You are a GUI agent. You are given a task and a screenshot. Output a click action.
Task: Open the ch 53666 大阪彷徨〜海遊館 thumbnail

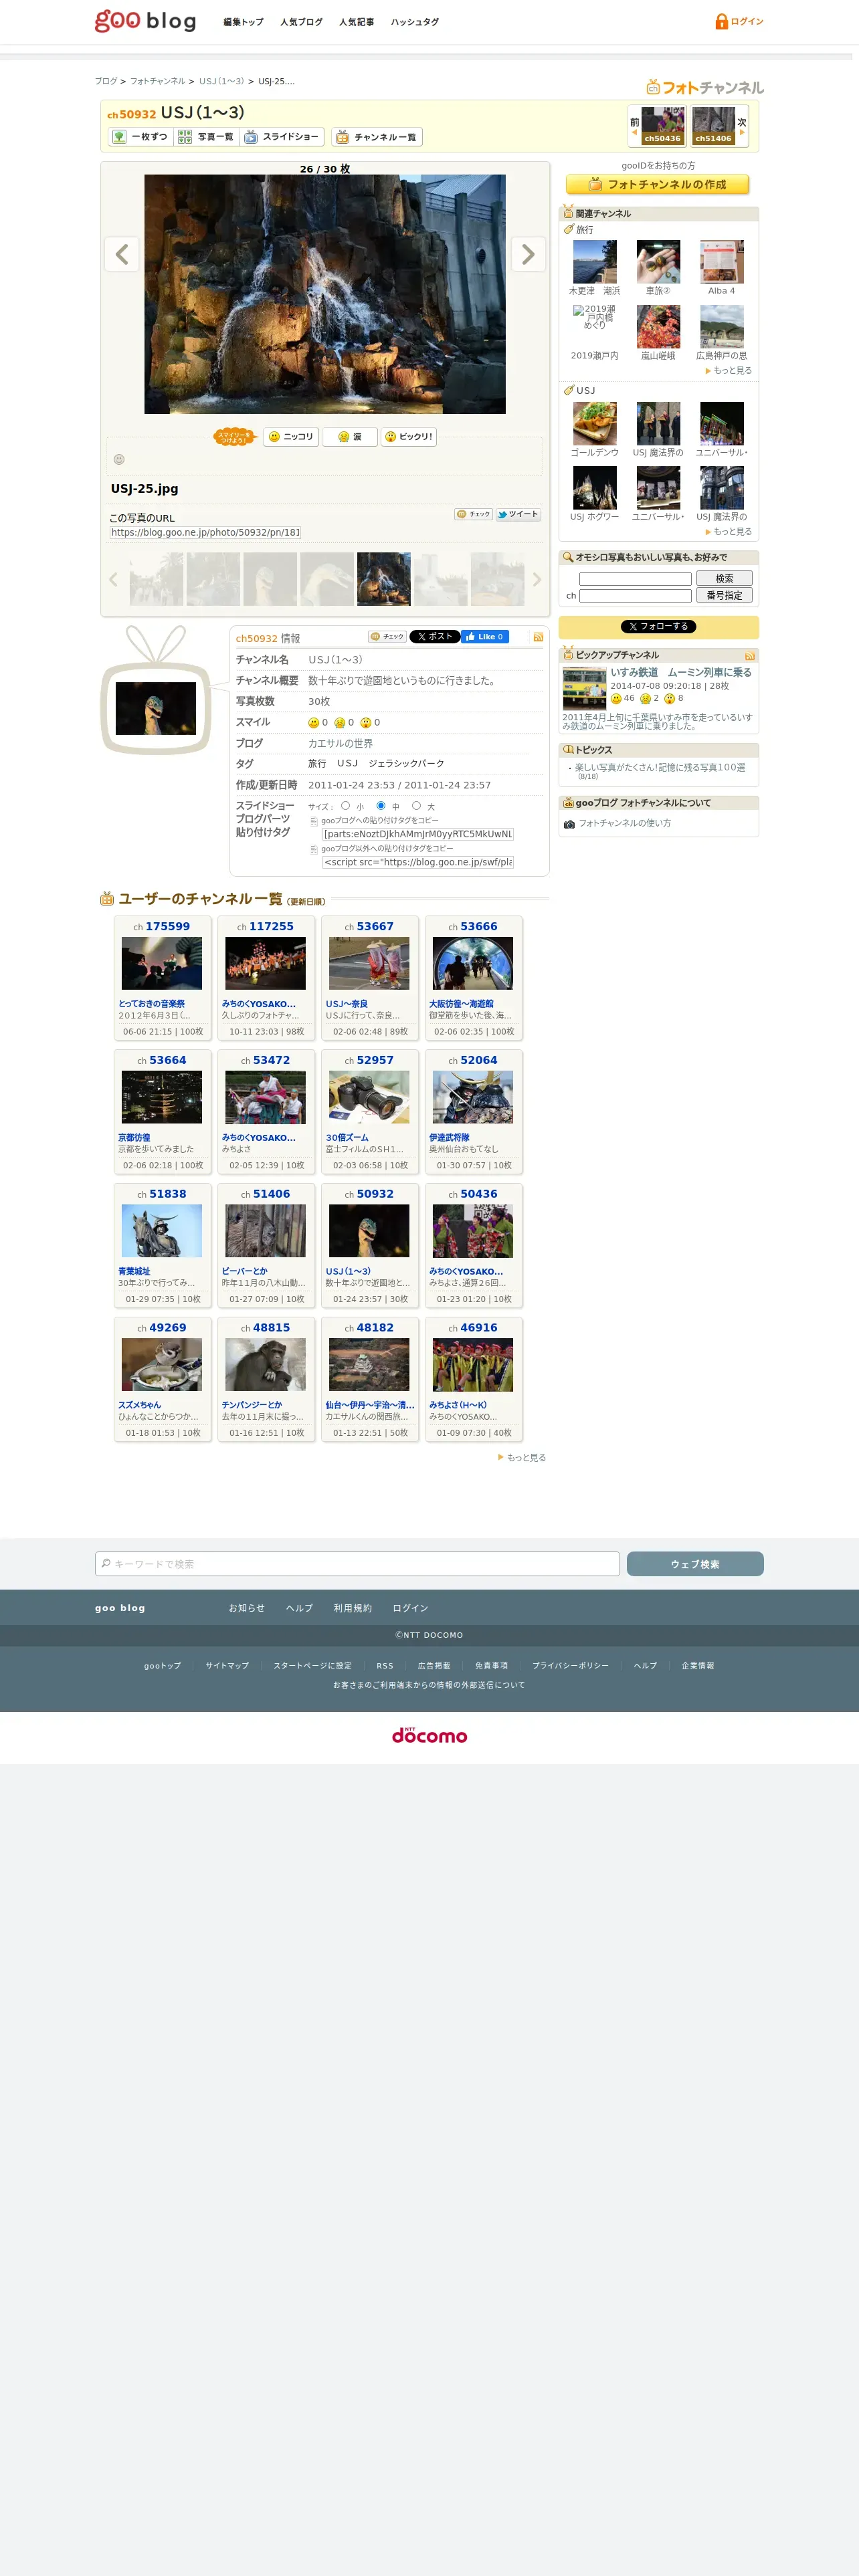click(473, 963)
